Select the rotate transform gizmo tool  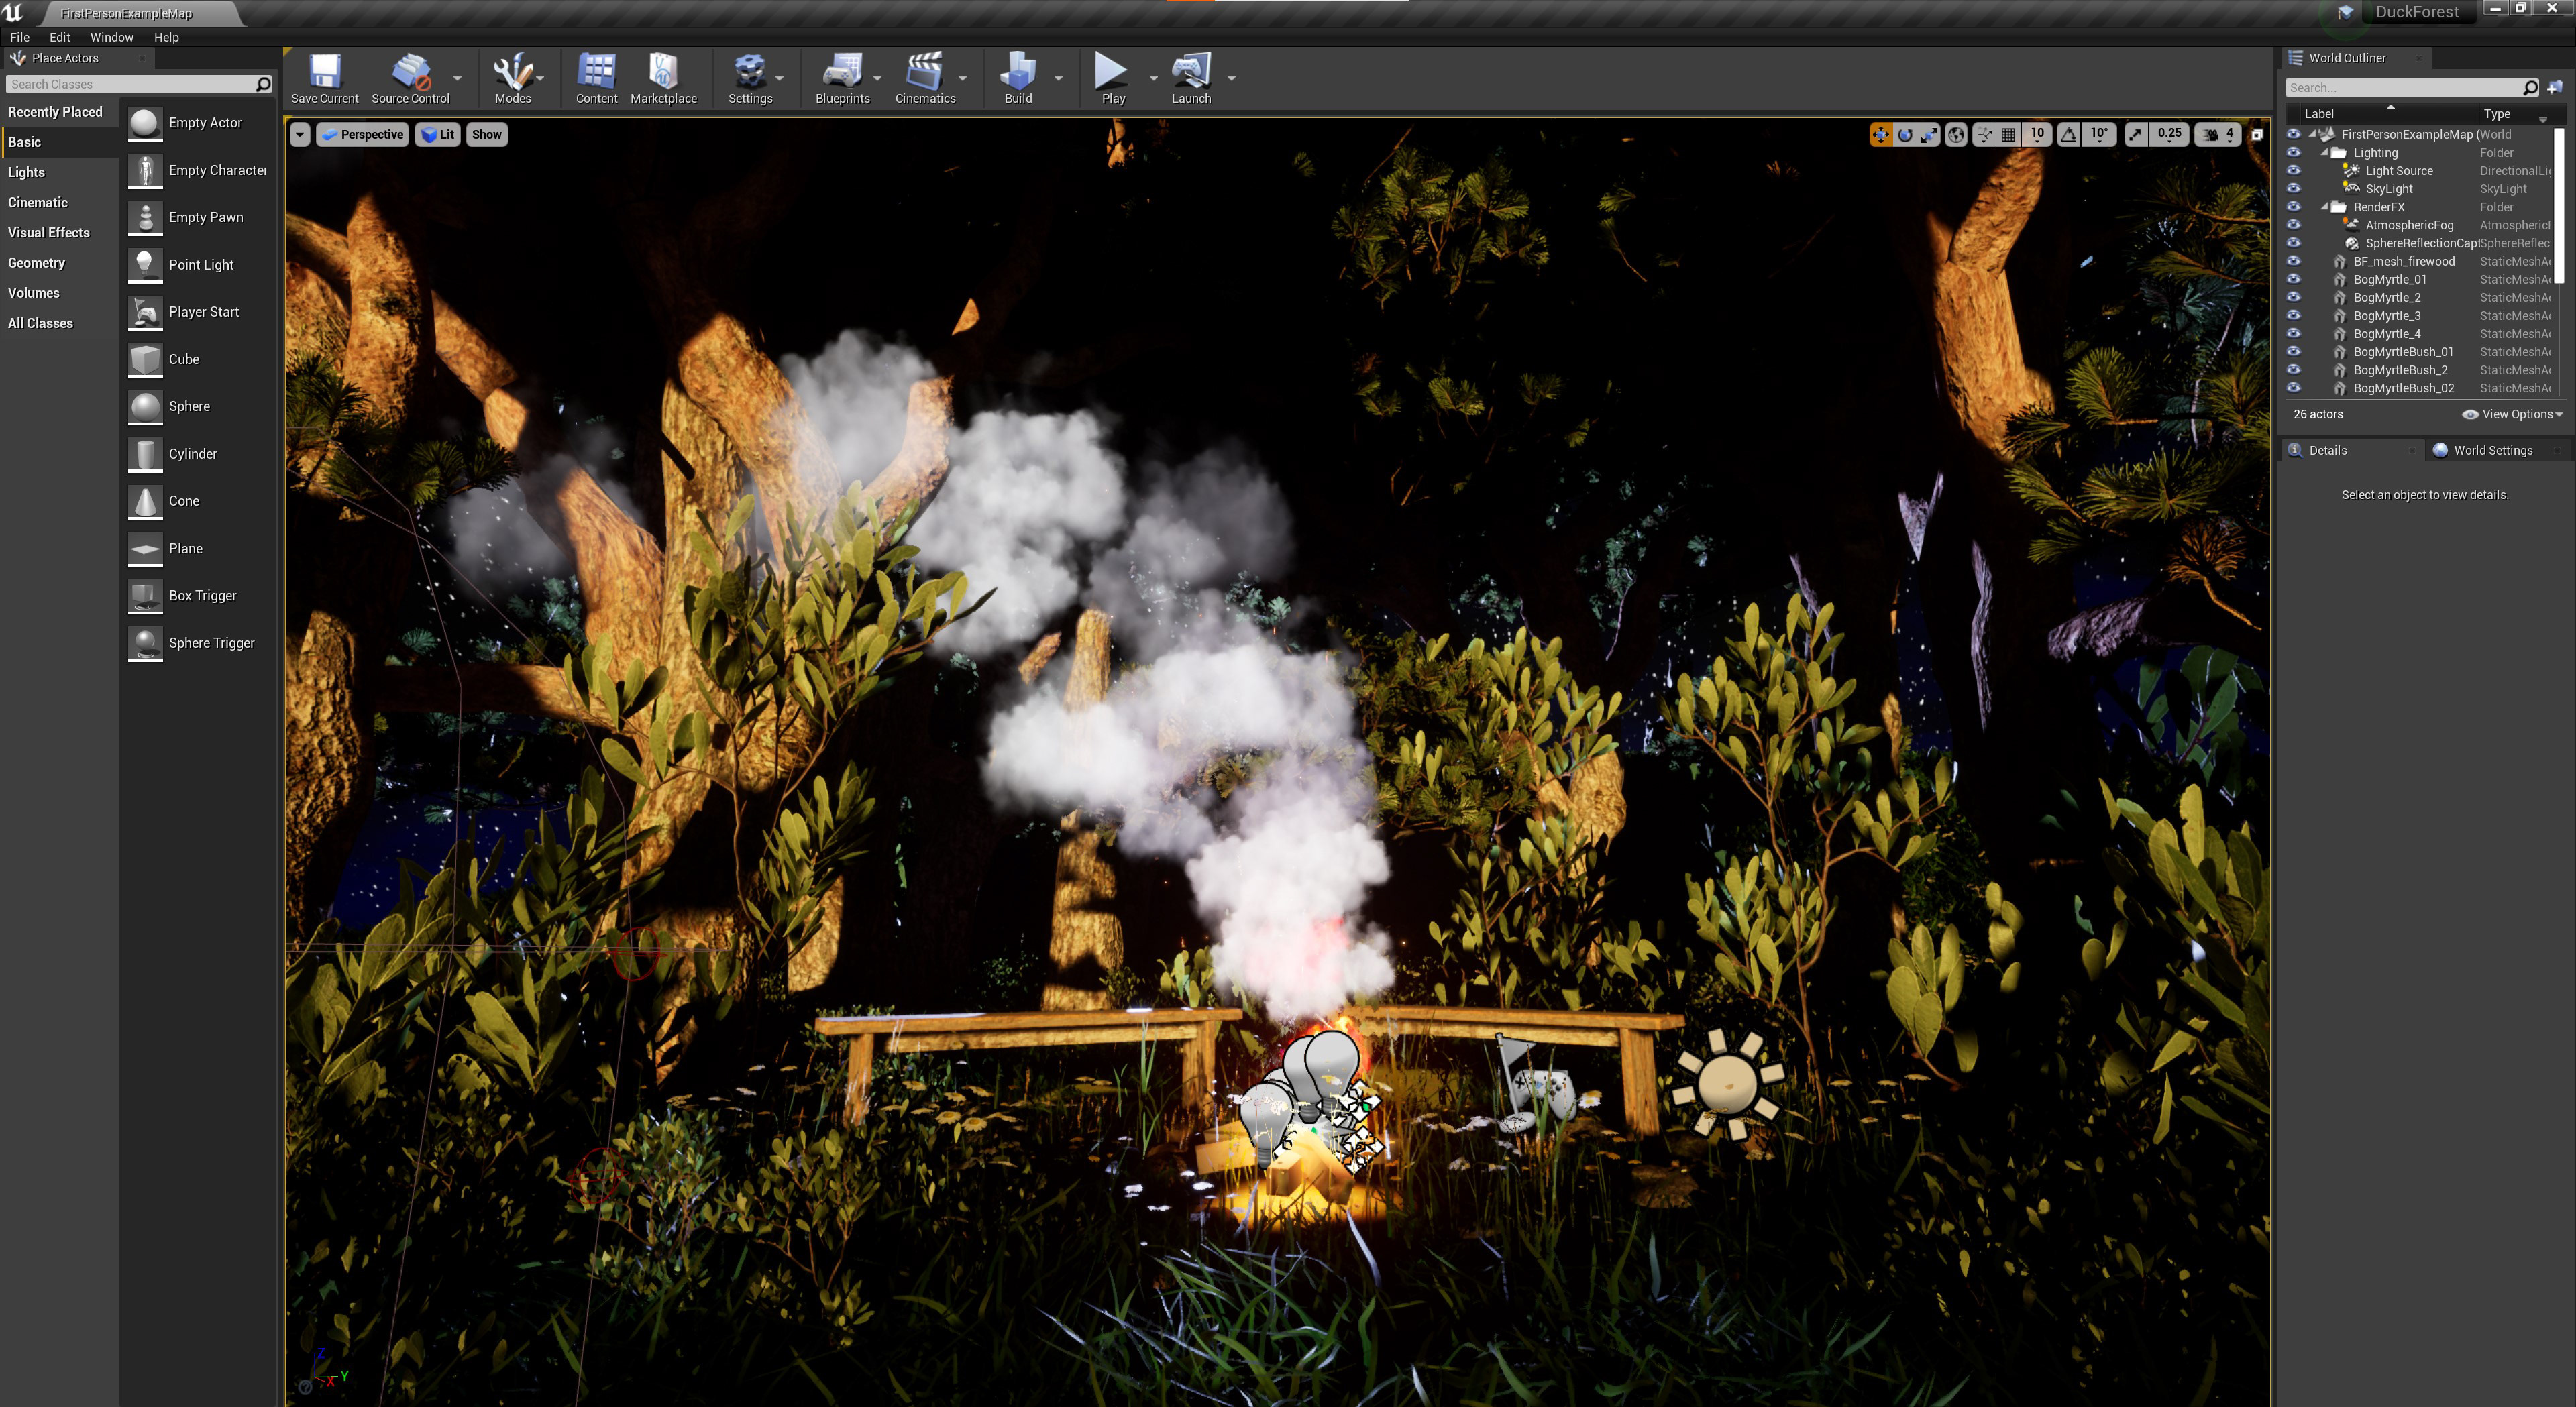click(x=1905, y=135)
